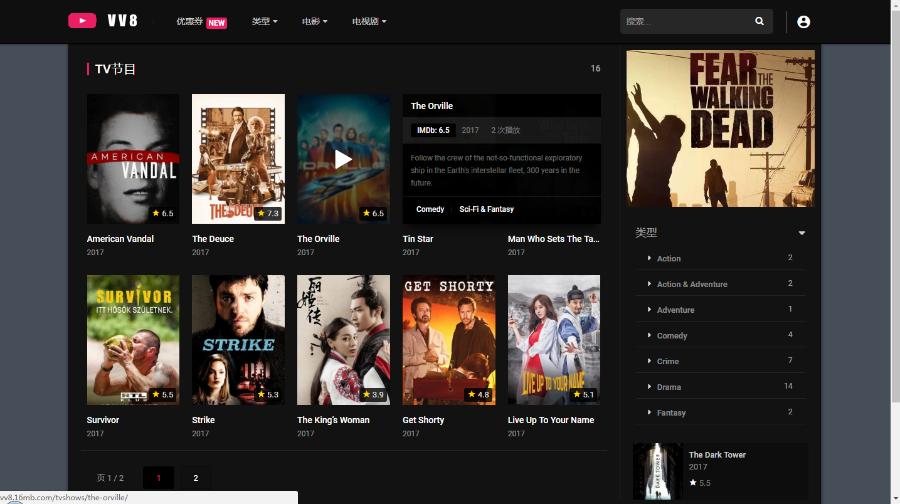Viewport: 900px width, 504px height.
Task: Click the 3.9 star rating badge on The King's Woman
Action: (373, 394)
